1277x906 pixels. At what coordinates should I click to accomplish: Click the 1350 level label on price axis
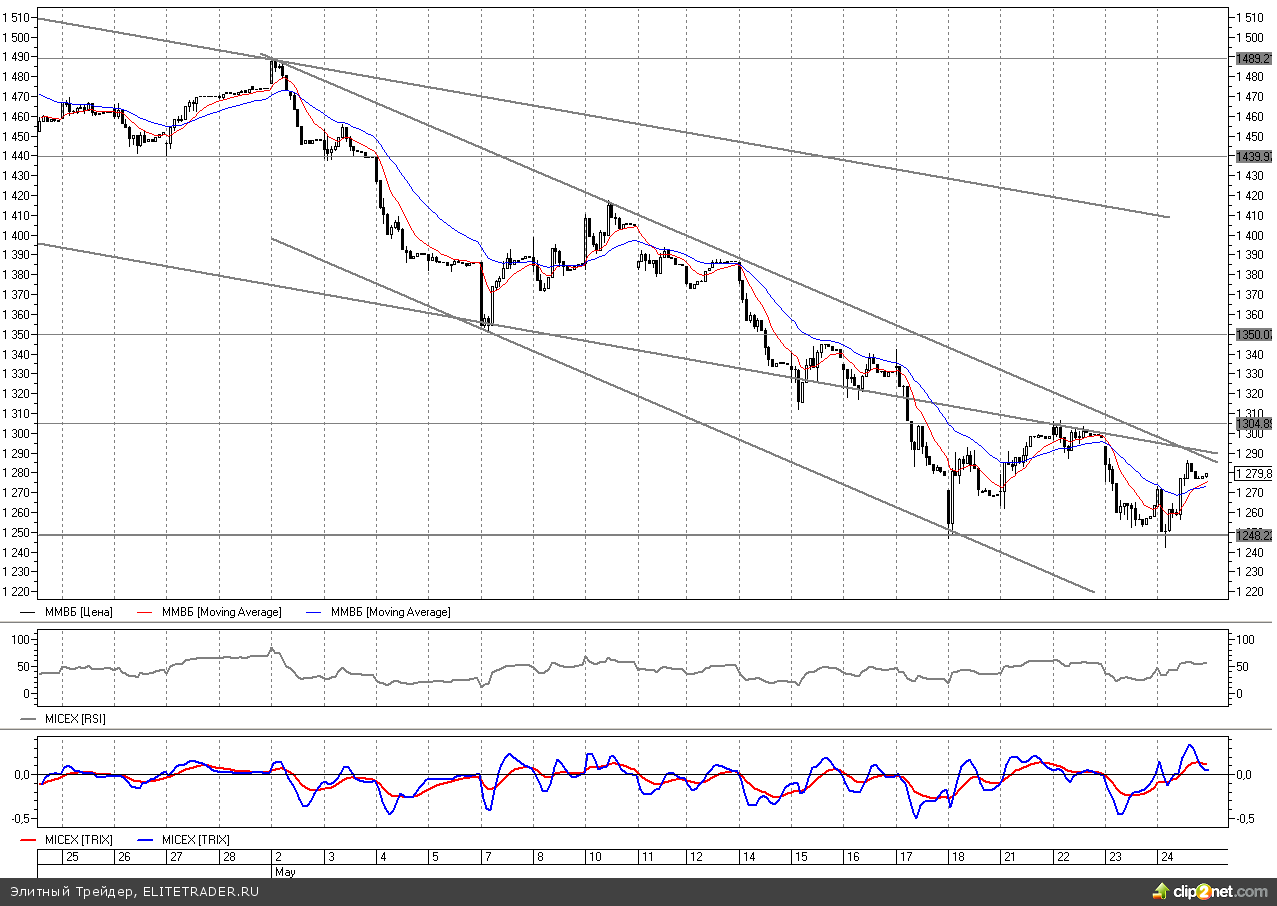click(x=1253, y=334)
